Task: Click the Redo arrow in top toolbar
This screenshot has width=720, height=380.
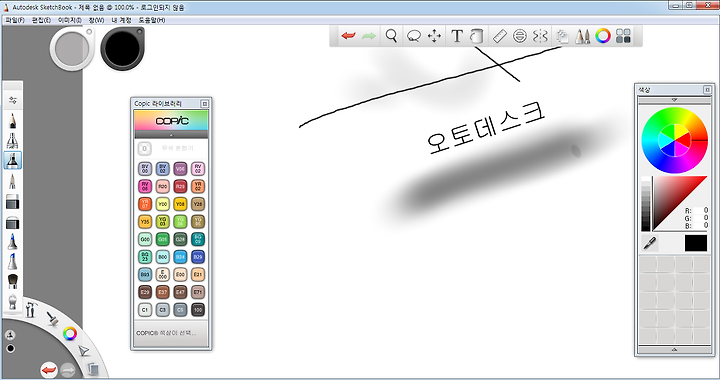Action: (369, 36)
